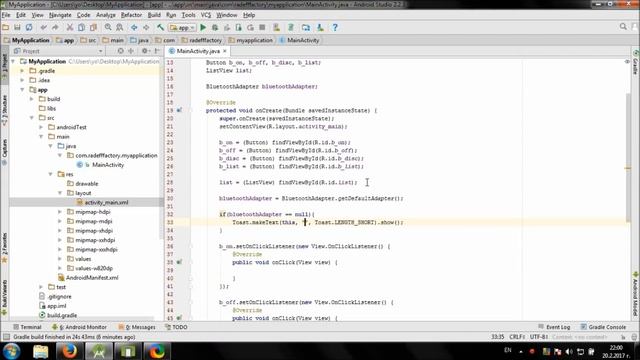Click the Find magnifier icon

pos(108,27)
